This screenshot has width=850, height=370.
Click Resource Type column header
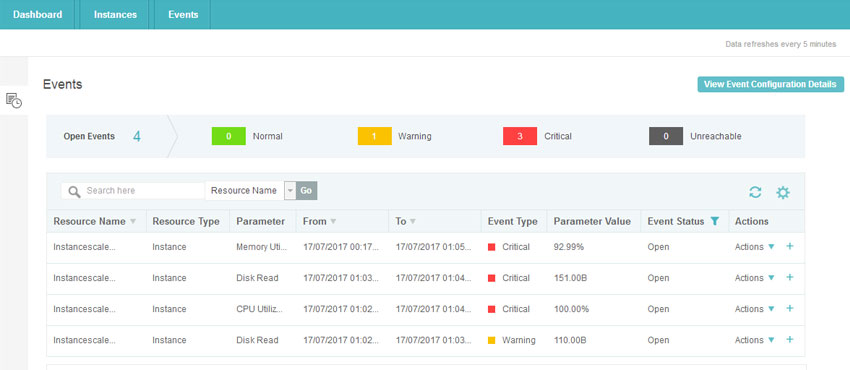[186, 222]
